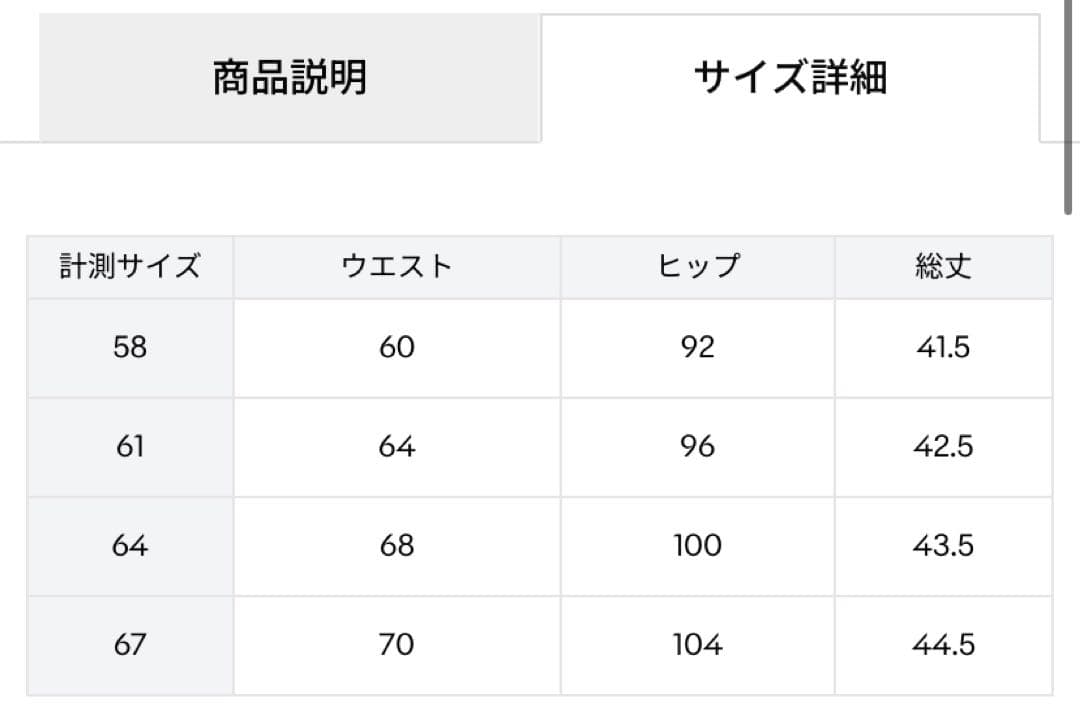
Task: Click the 計測サイズ column header
Action: (129, 266)
